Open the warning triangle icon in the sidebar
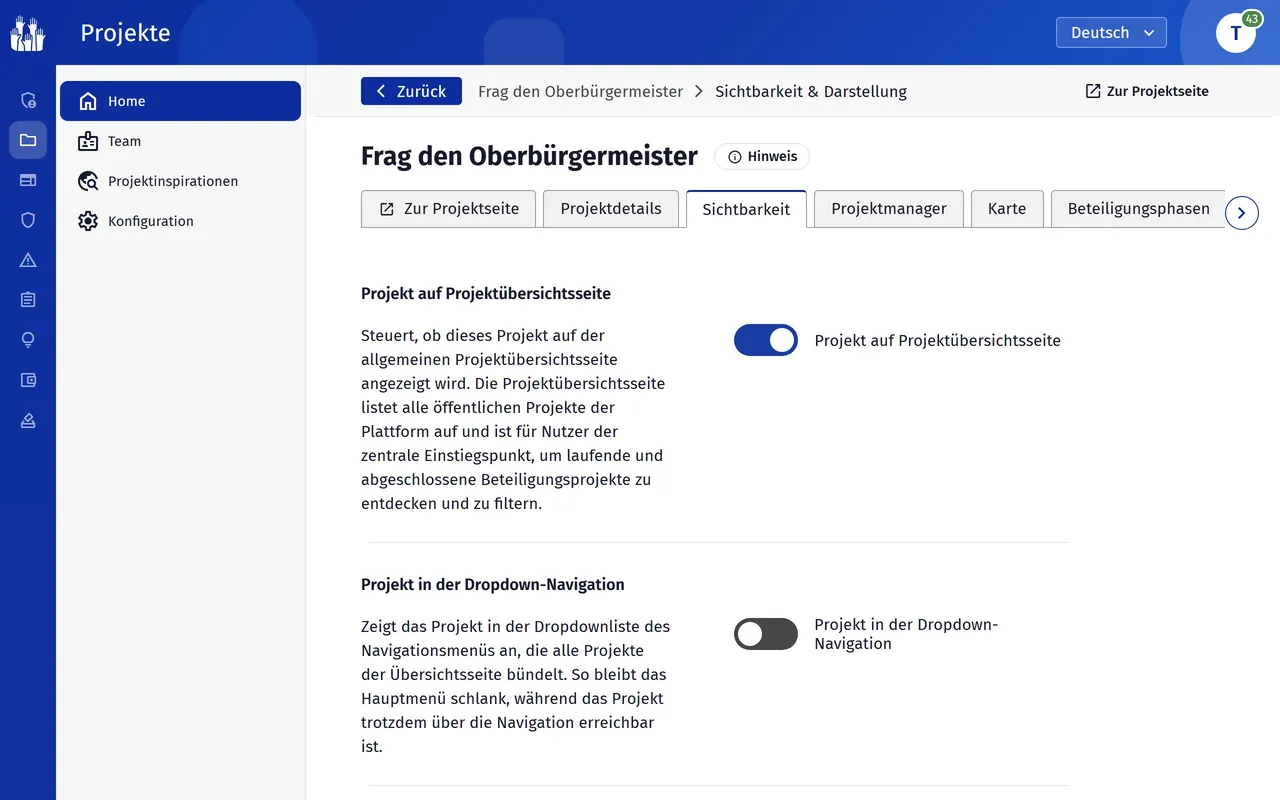This screenshot has width=1280, height=800. [28, 260]
